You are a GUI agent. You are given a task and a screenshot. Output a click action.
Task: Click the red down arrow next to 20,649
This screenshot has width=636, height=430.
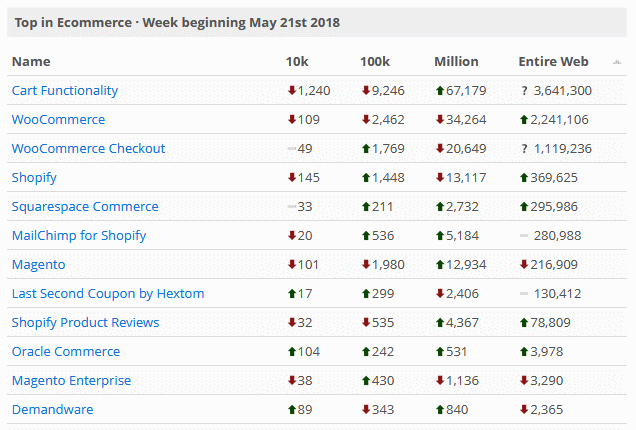[440, 148]
